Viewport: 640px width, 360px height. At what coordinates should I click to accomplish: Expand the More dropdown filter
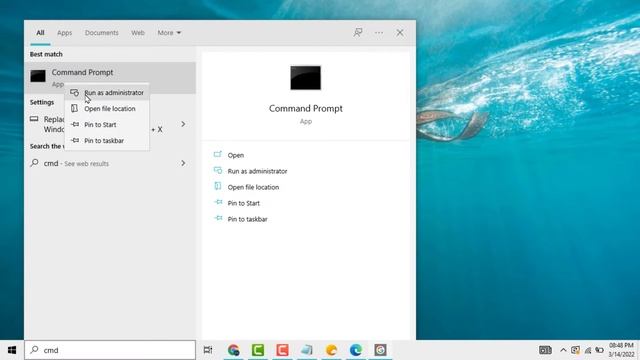click(x=169, y=33)
